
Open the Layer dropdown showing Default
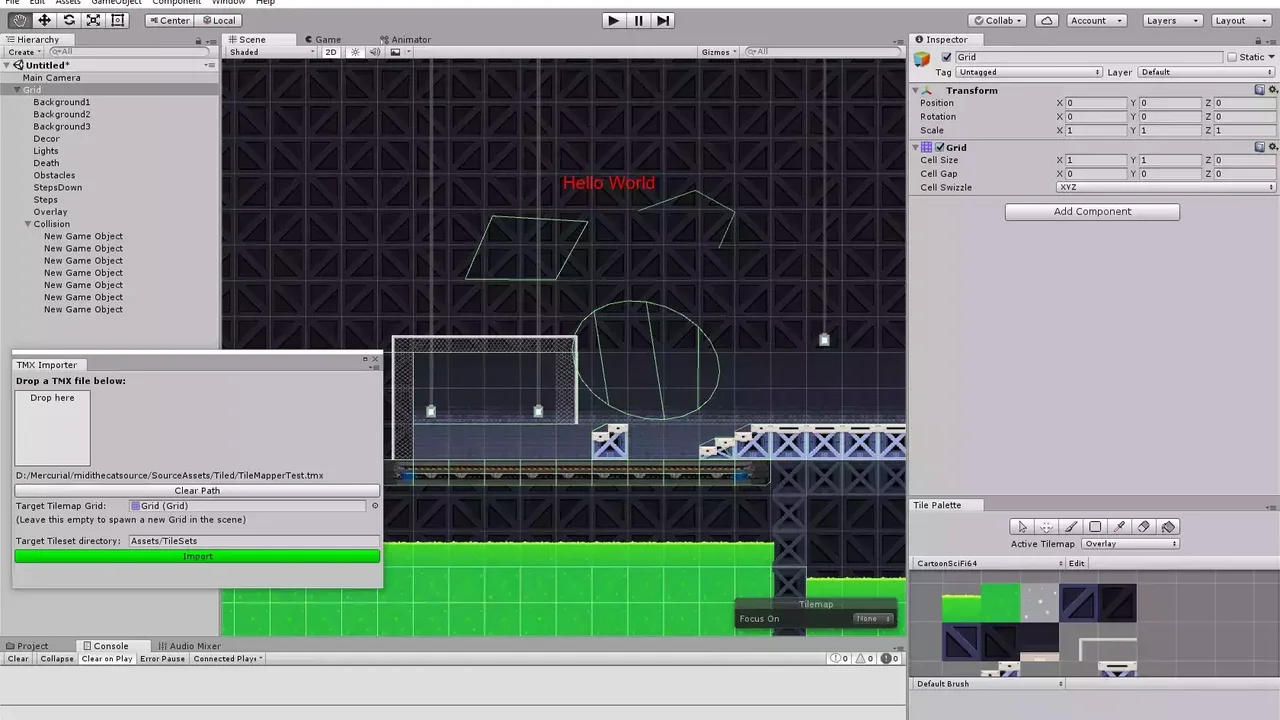click(1207, 72)
